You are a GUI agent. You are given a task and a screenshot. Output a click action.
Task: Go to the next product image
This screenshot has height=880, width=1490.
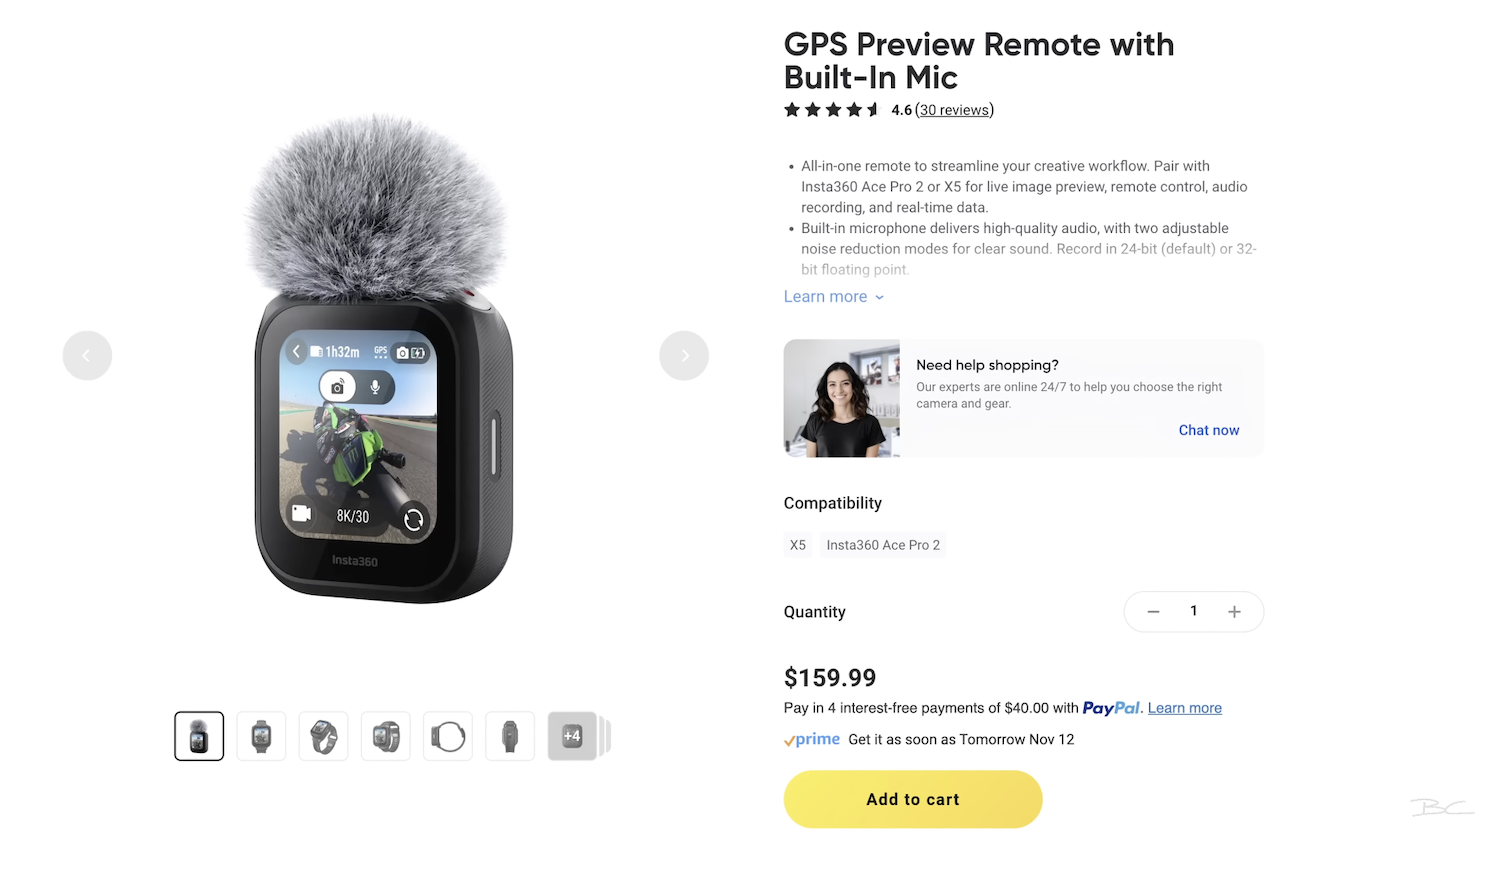tap(684, 355)
